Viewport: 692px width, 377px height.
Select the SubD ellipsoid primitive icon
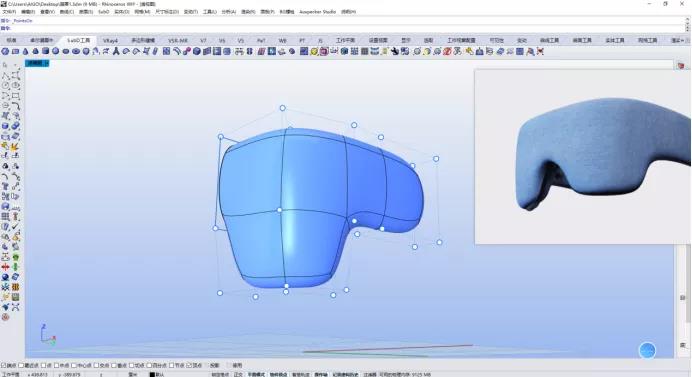coord(66,51)
